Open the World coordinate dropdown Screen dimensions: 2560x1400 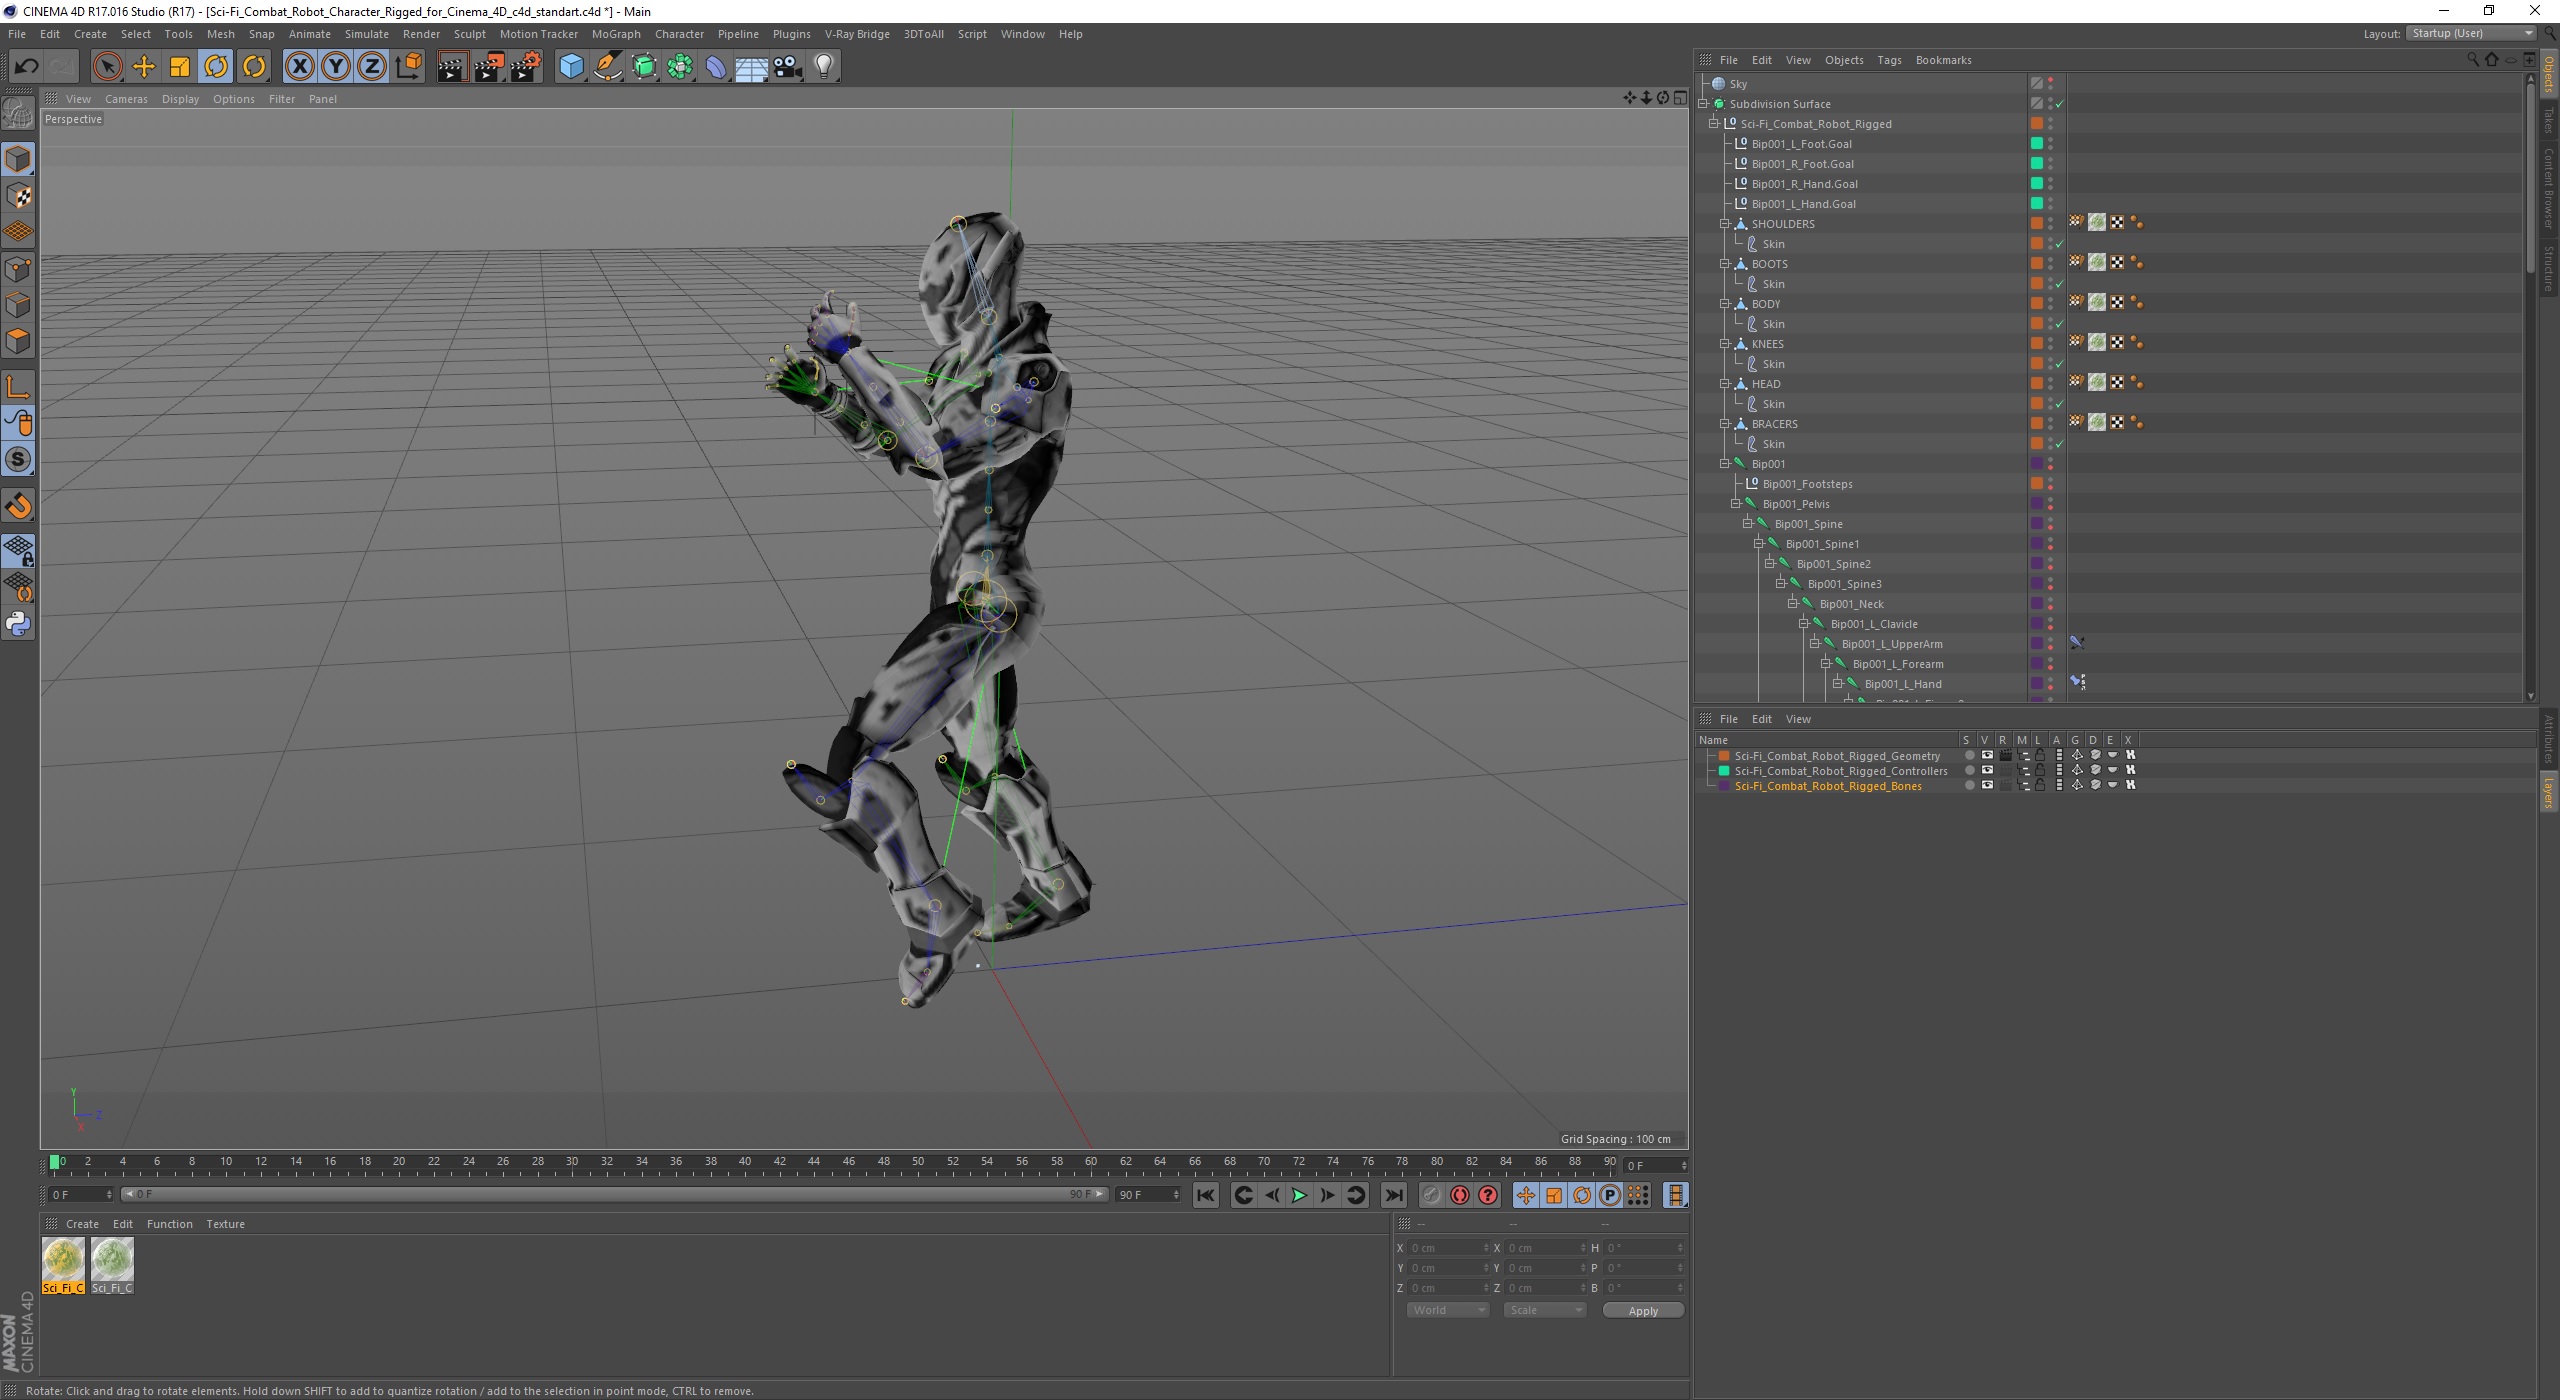click(x=1448, y=1310)
